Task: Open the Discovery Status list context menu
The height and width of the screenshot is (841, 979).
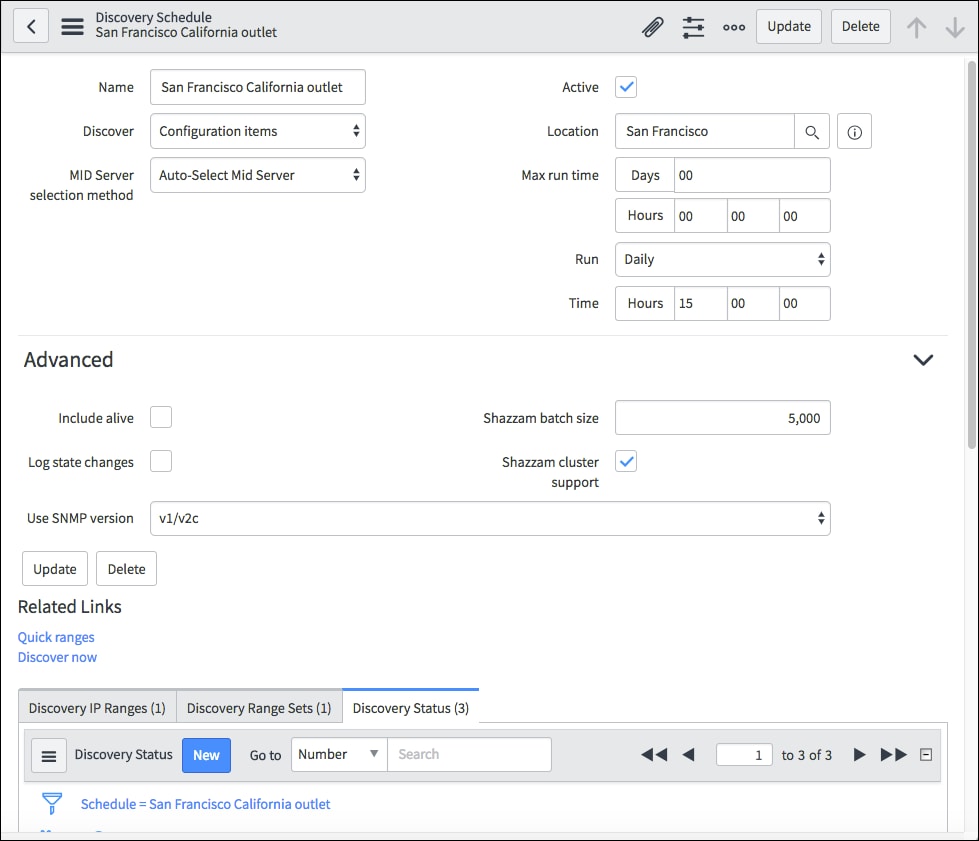Action: pos(48,755)
